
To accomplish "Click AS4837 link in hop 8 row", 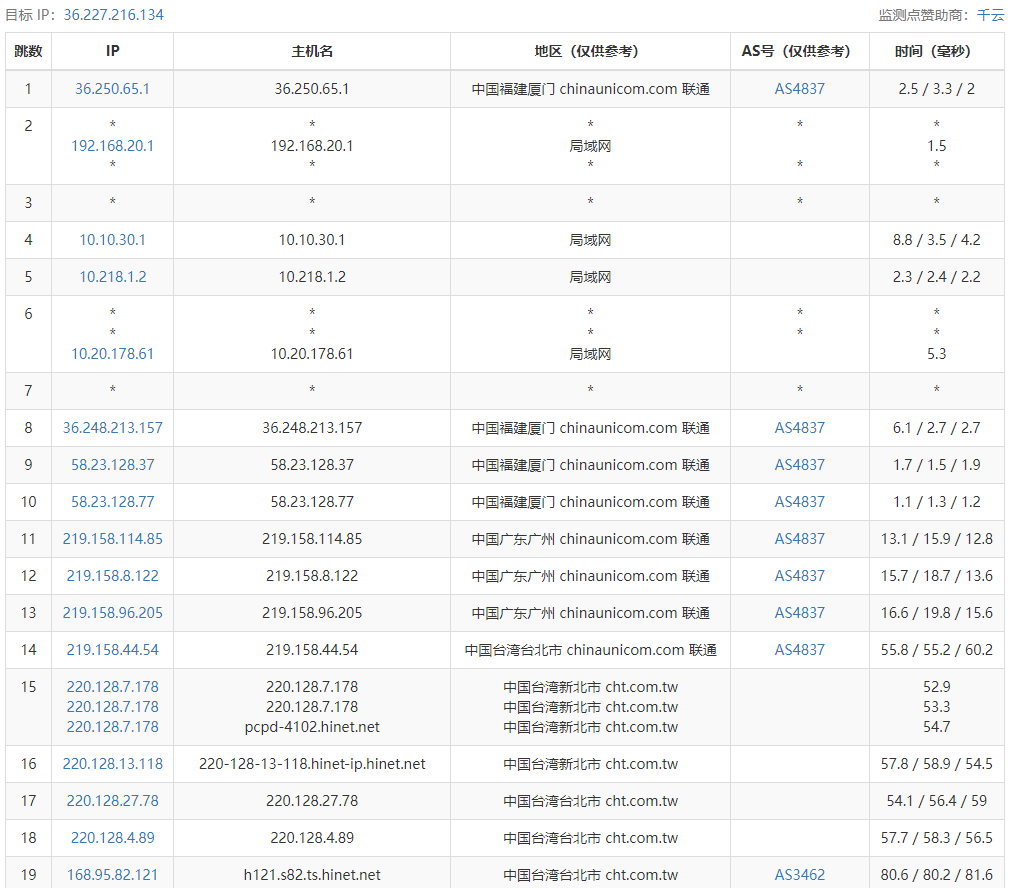I will click(x=800, y=428).
